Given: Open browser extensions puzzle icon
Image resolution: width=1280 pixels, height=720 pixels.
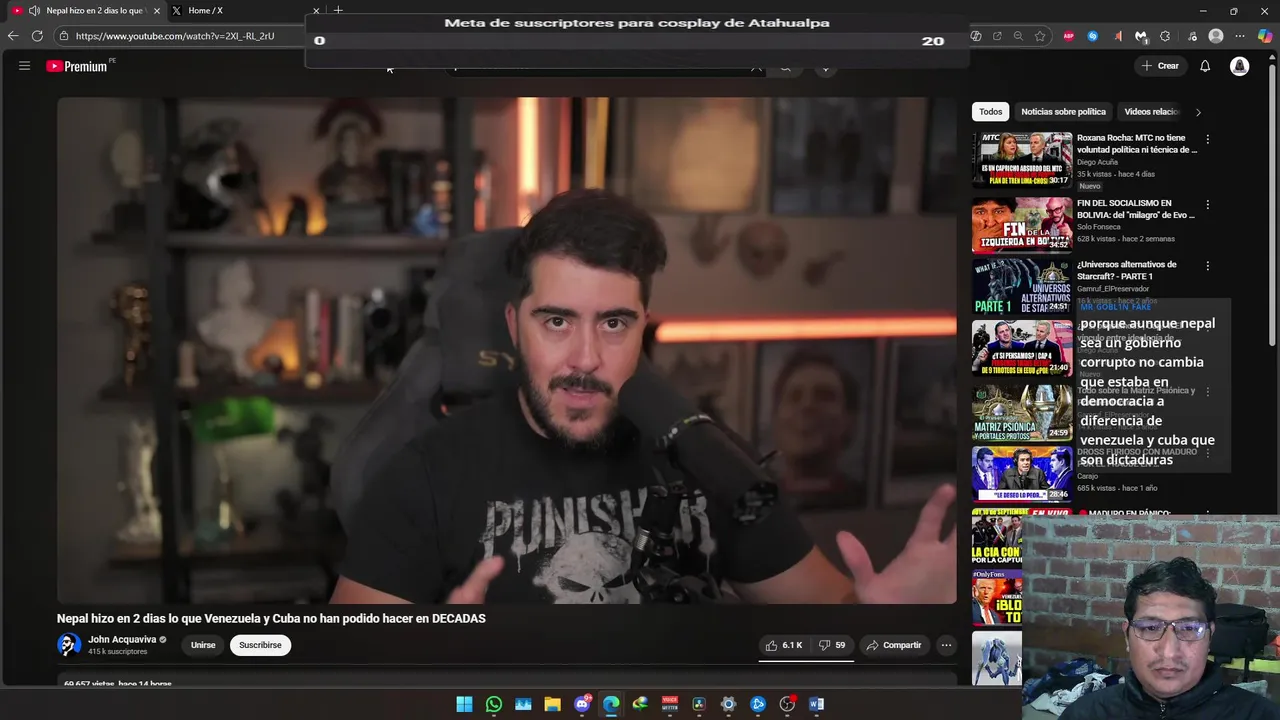Looking at the screenshot, I should click(x=1165, y=36).
